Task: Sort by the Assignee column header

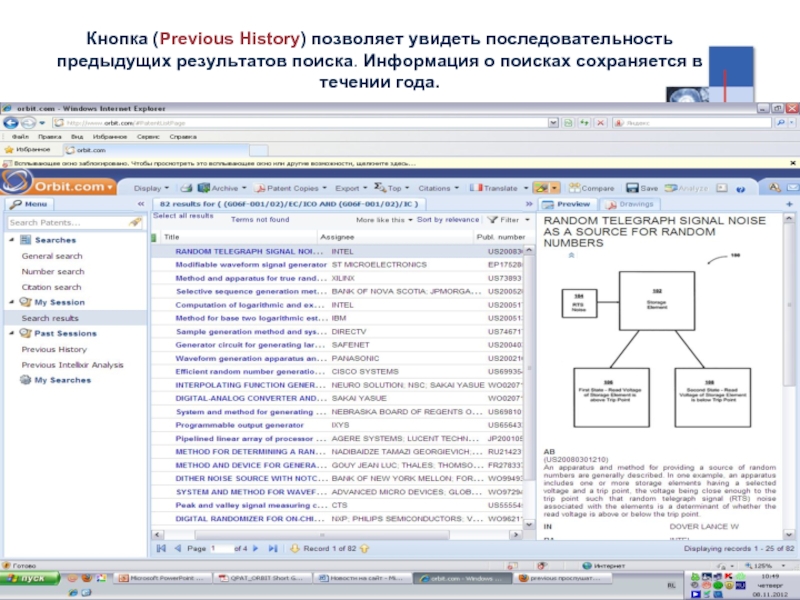Action: click(337, 237)
